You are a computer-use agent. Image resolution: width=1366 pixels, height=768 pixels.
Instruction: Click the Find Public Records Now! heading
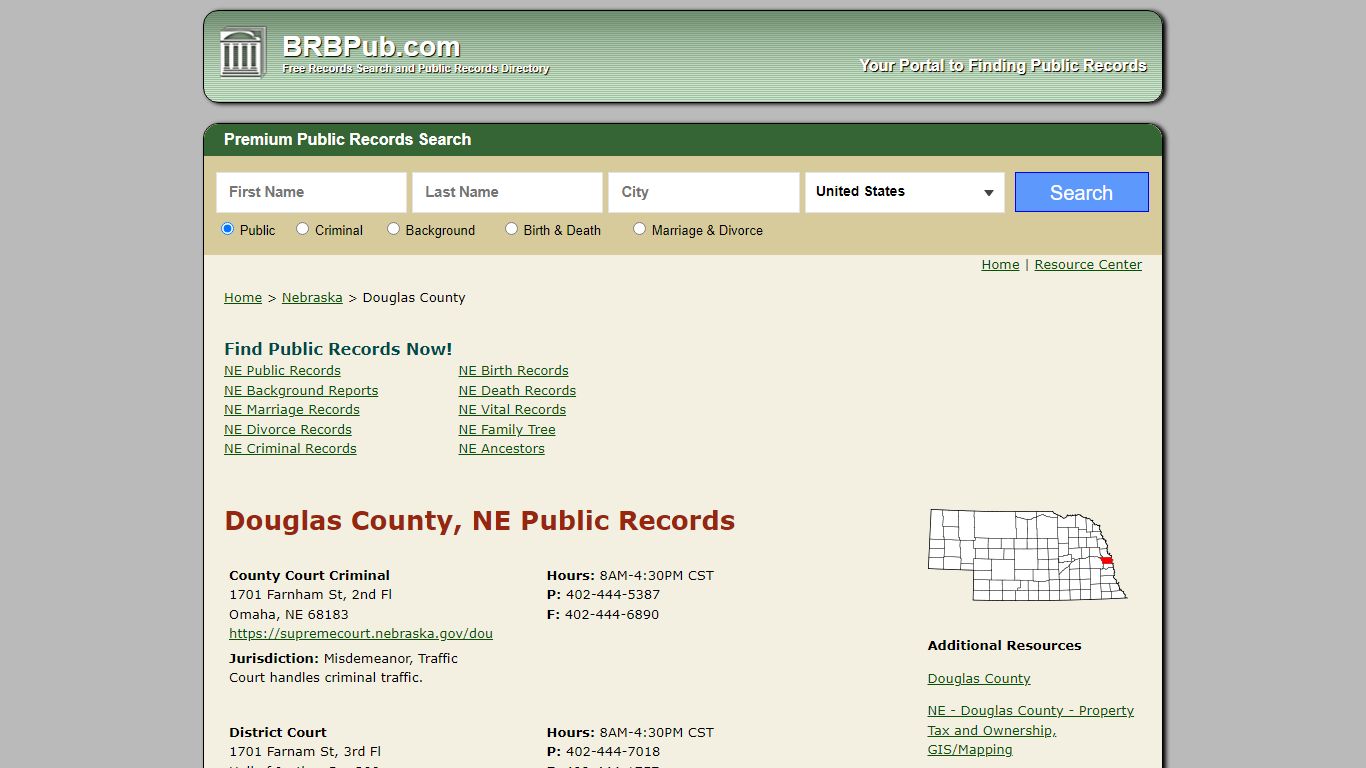[x=338, y=349]
